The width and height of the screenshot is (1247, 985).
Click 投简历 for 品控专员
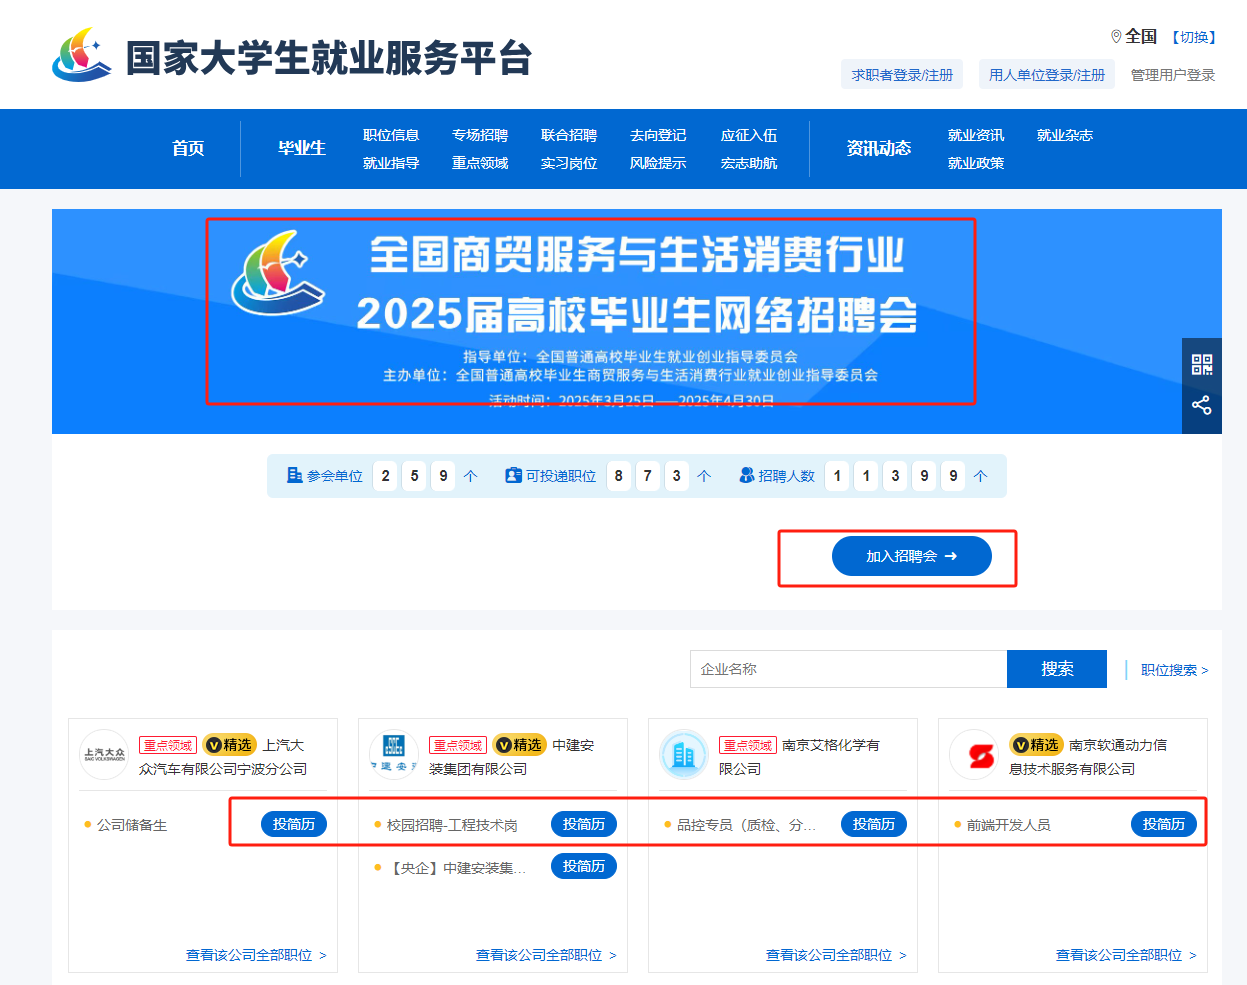tap(874, 824)
